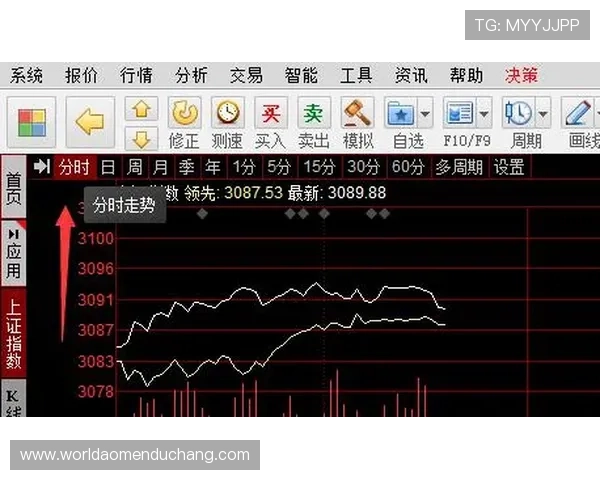Open the 工具 menu
The image size is (600, 480).
click(x=356, y=75)
